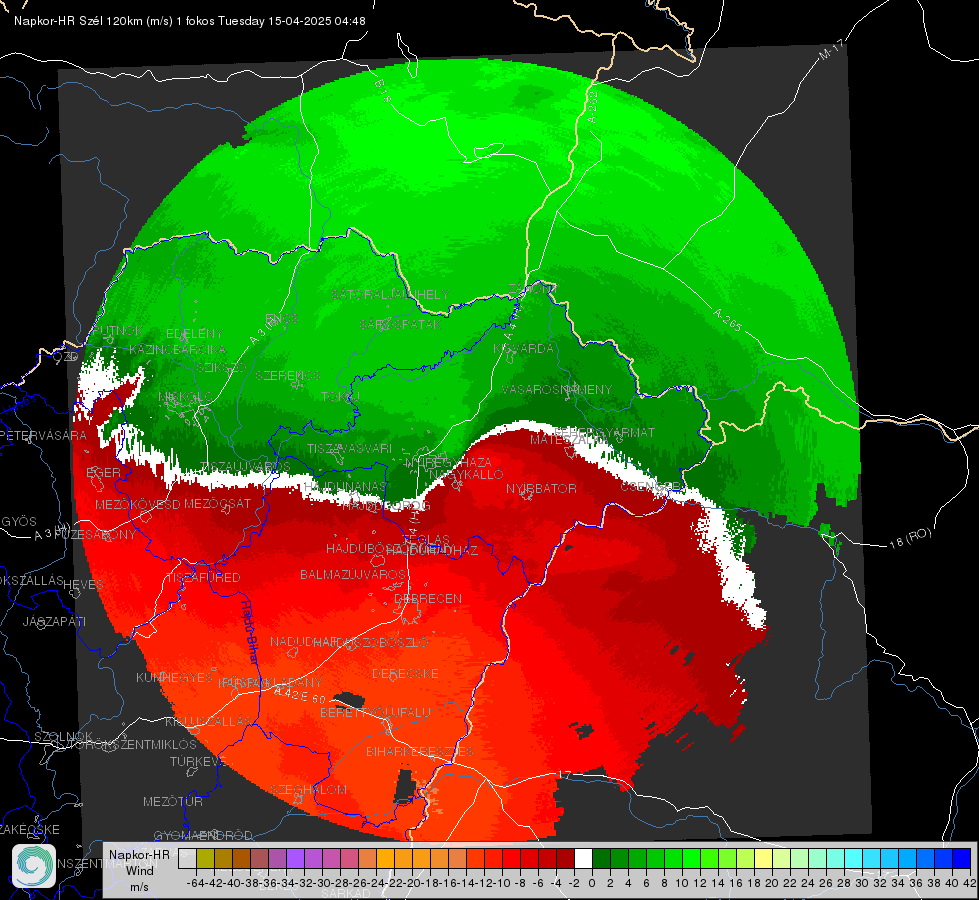Click the TISZAUJVAROS label
979x900 pixels.
245,467
